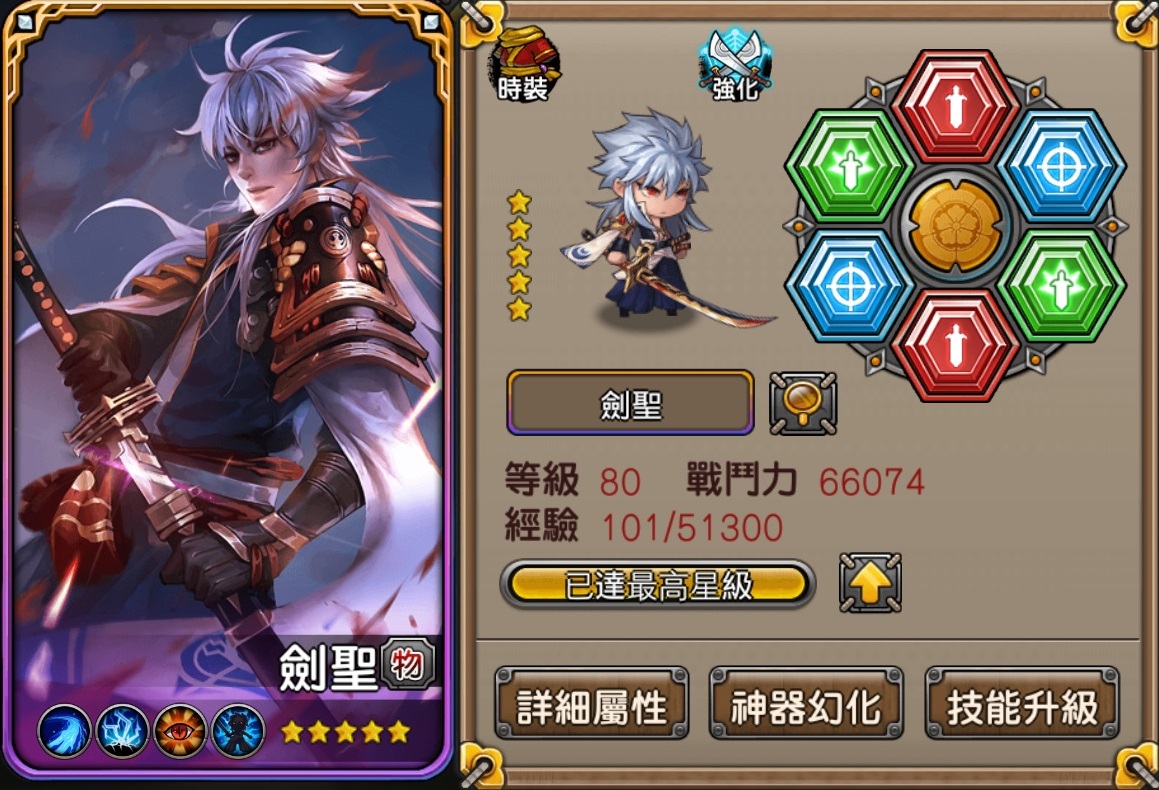Screen dimensions: 1159x790
Task: Click the 劍聖 name field
Action: 631,403
